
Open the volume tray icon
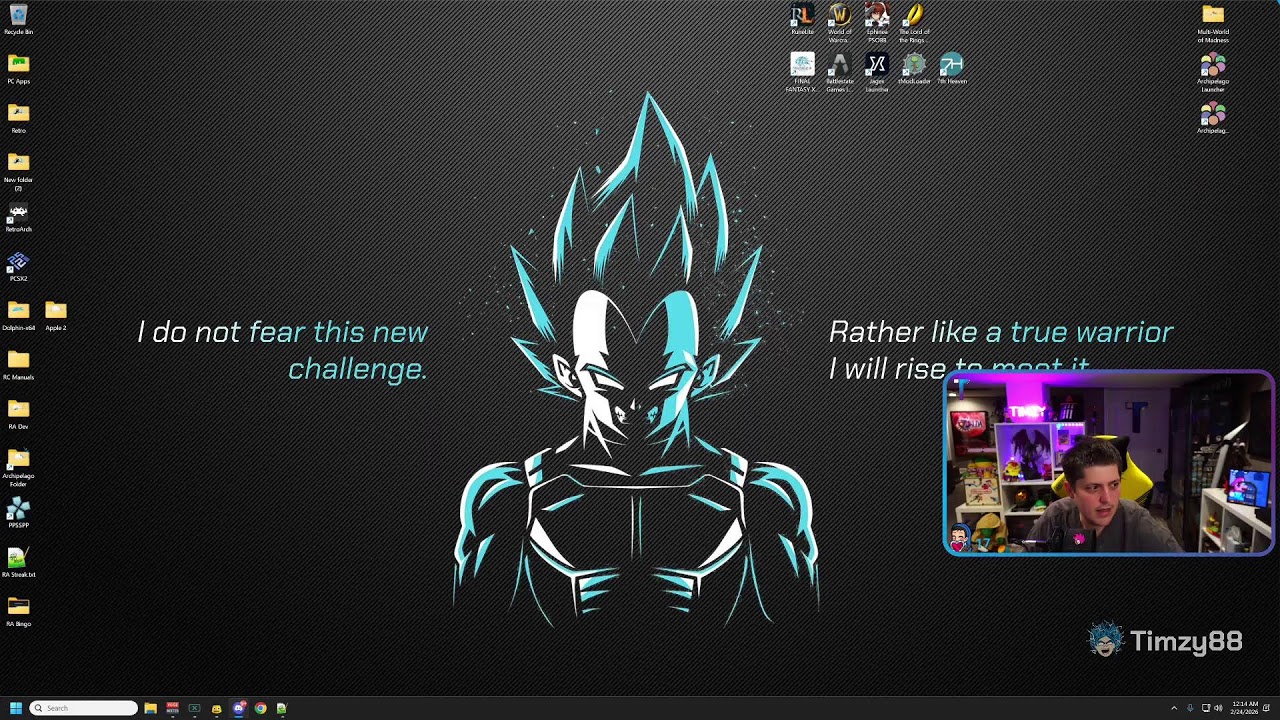1218,708
